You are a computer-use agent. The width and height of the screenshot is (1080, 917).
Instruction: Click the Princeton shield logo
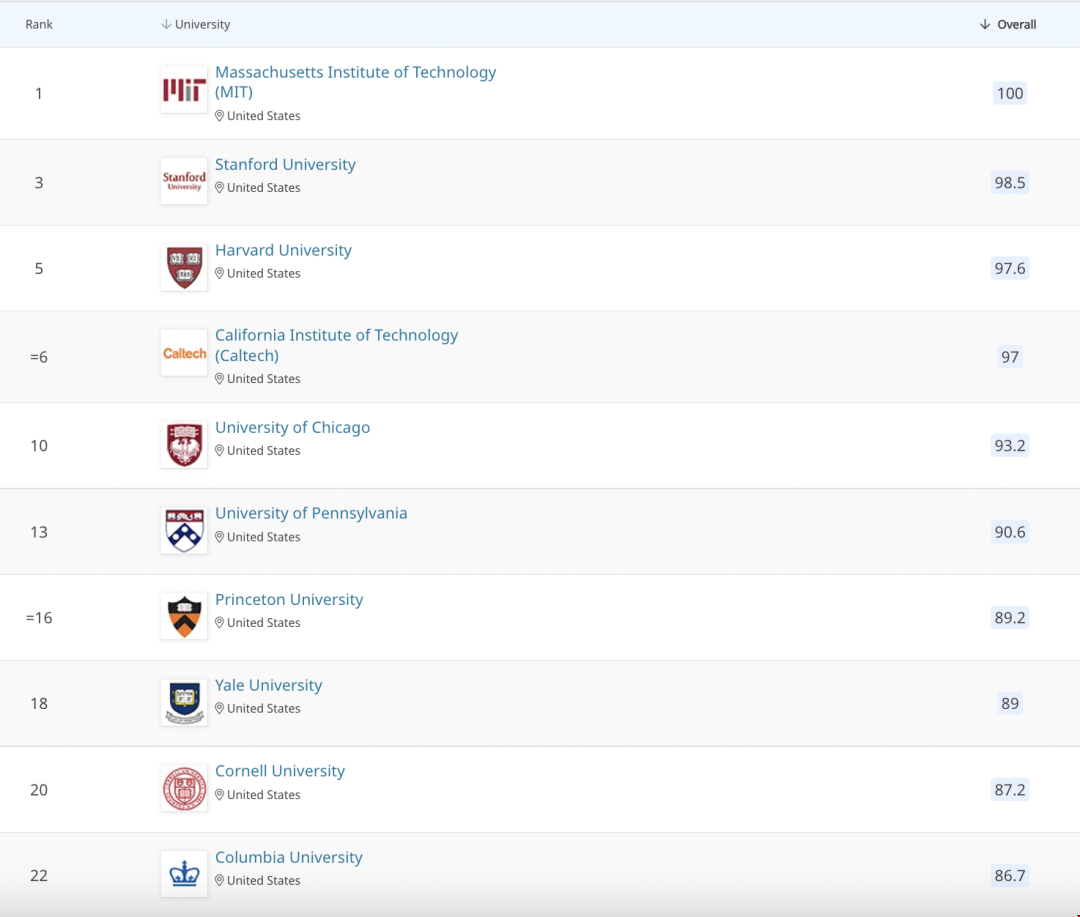(184, 616)
